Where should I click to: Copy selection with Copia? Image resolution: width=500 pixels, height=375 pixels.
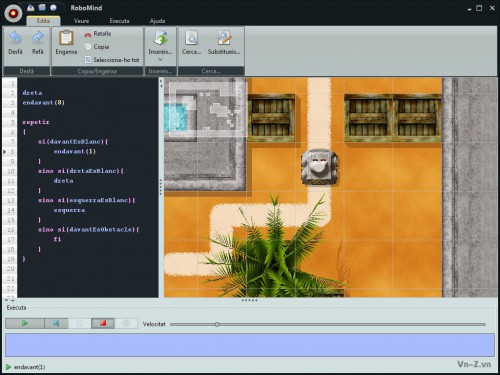click(97, 47)
